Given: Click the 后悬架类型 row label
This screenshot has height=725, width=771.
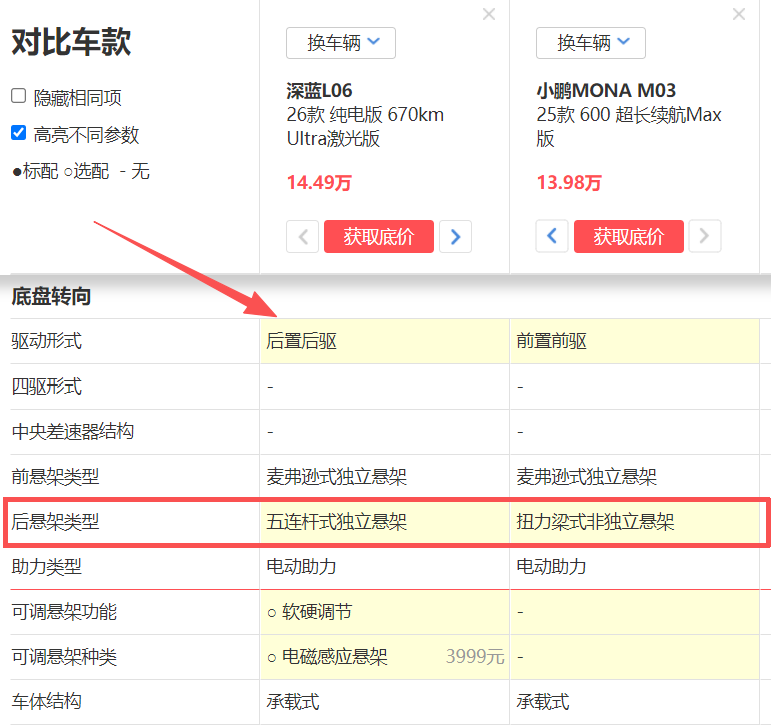Looking at the screenshot, I should (55, 521).
